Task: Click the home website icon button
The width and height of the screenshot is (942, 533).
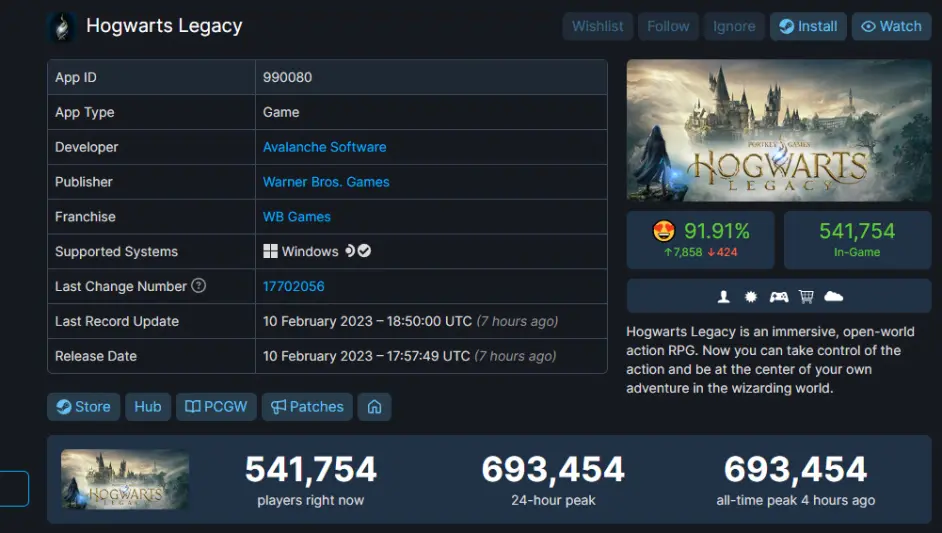Action: 374,407
